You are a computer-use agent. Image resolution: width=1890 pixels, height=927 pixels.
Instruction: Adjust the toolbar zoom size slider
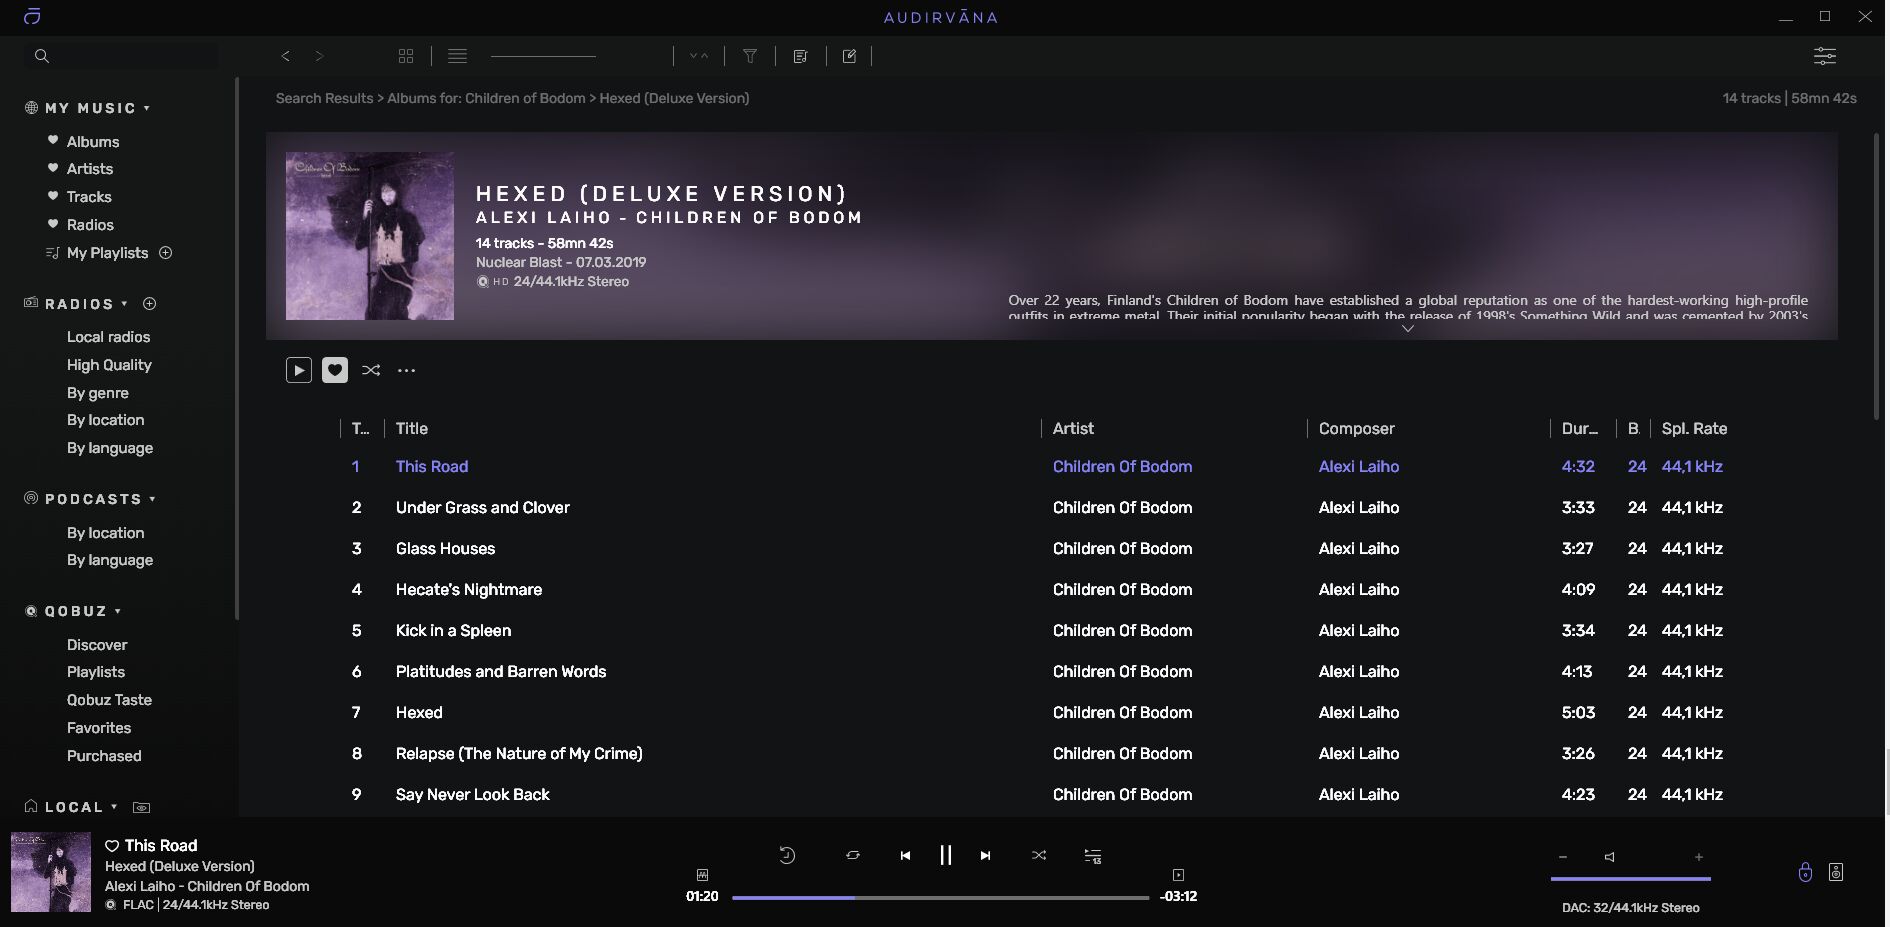coord(543,56)
